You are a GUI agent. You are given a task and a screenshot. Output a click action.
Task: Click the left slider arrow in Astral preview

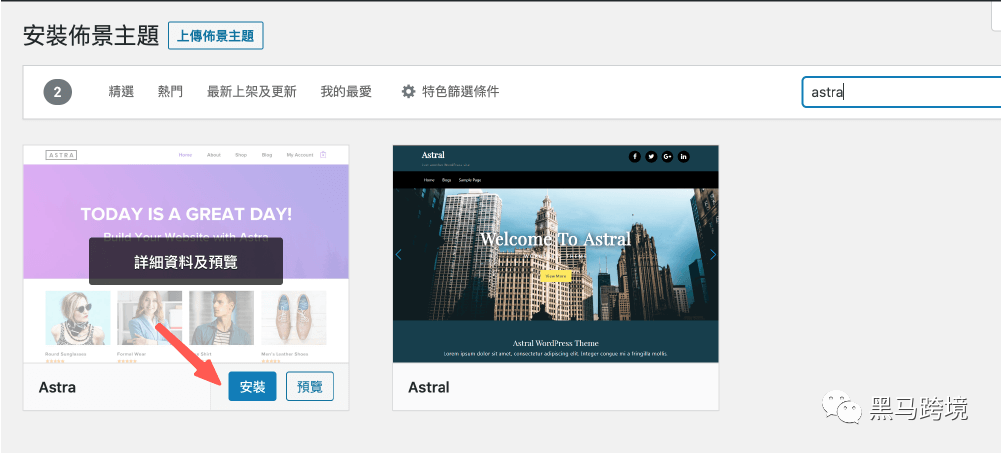click(x=399, y=255)
